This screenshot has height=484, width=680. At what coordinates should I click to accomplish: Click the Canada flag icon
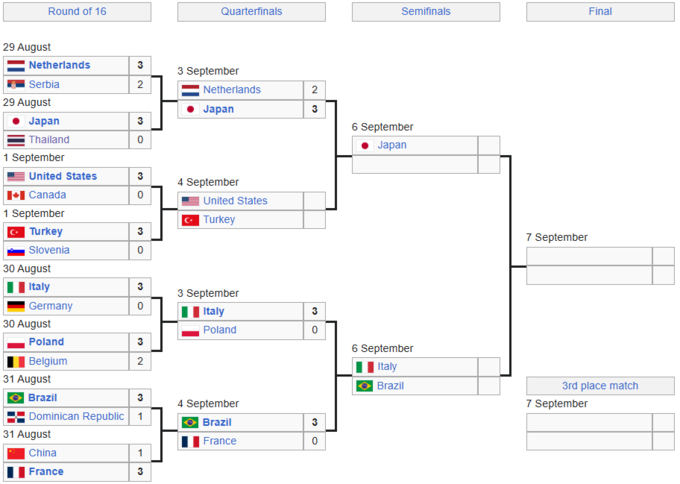click(x=15, y=195)
